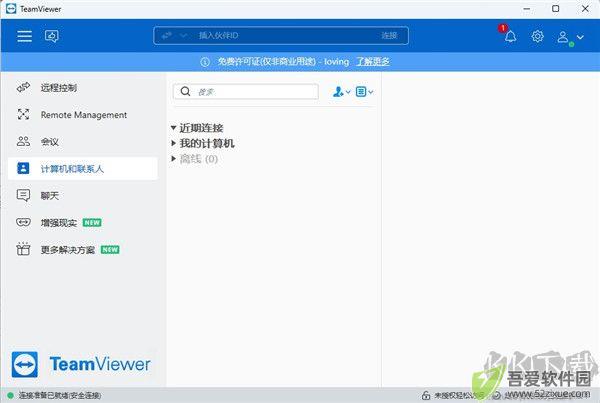
Task: Click the unlock padlock icon in status bar
Action: coord(426,395)
